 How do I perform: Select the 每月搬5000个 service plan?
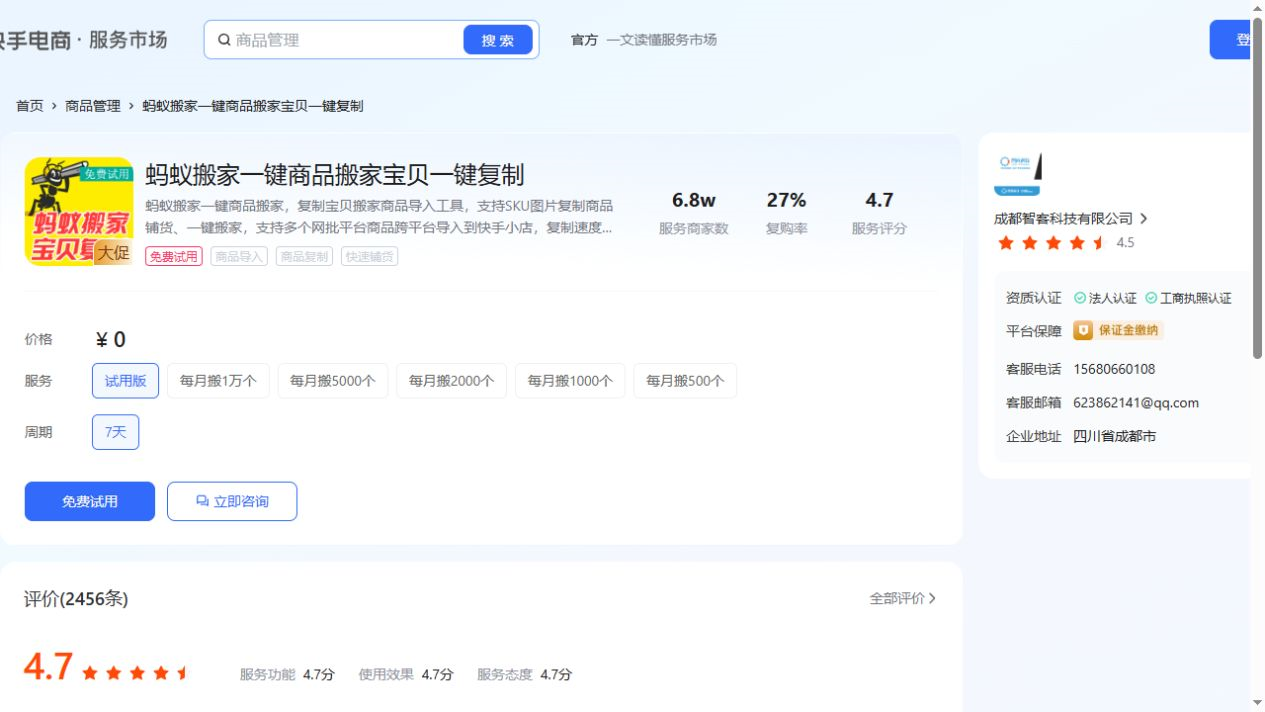coord(333,381)
